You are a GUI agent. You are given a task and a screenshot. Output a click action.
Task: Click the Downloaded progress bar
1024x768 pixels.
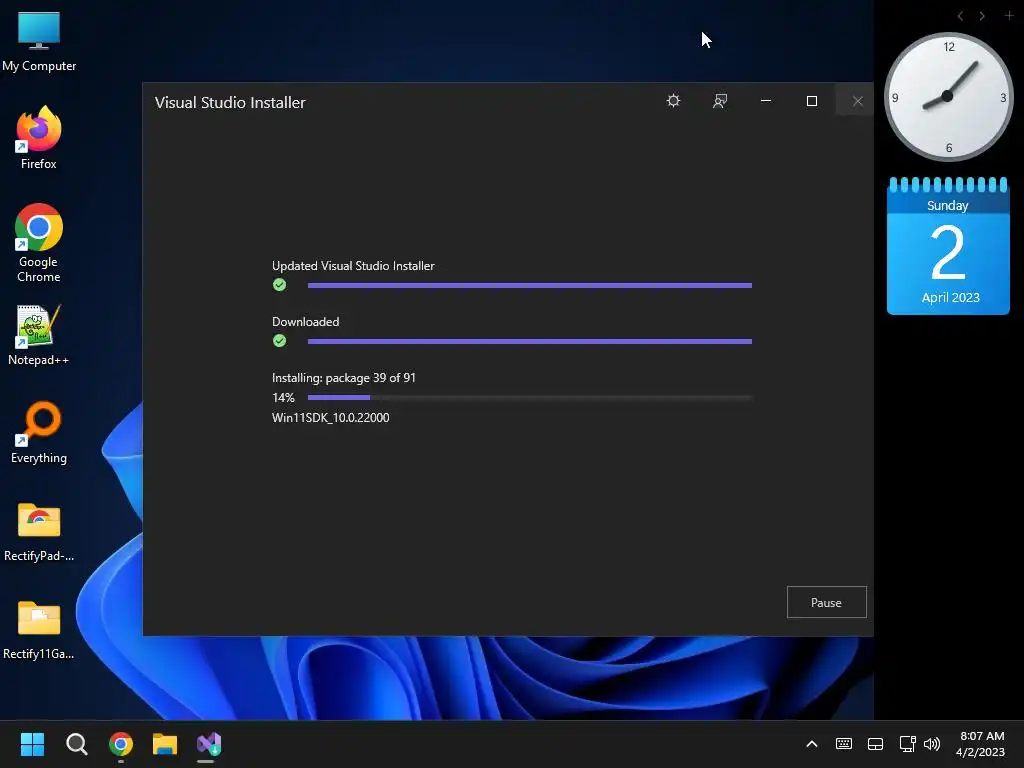coord(530,342)
